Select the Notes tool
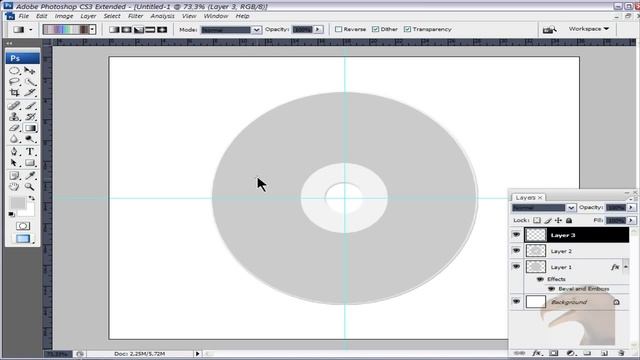This screenshot has width=640, height=360. (14, 176)
